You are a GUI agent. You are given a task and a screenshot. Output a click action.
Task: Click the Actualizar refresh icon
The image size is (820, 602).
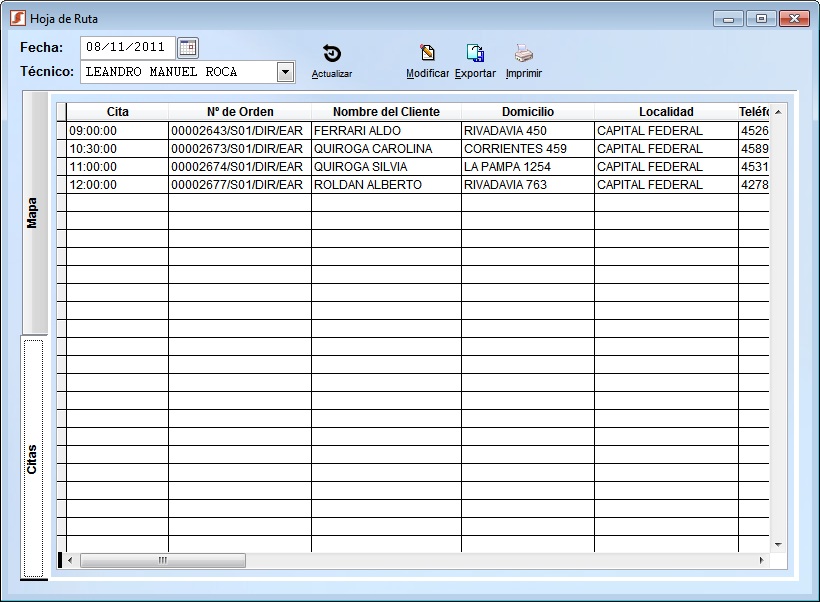click(332, 55)
